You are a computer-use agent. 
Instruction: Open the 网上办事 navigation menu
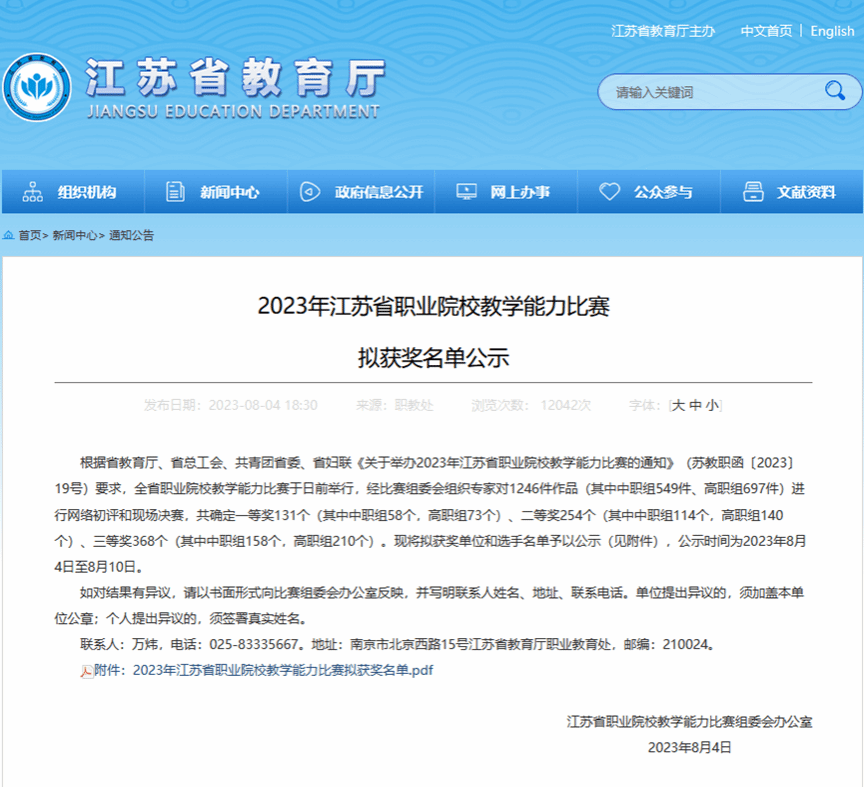pos(519,192)
